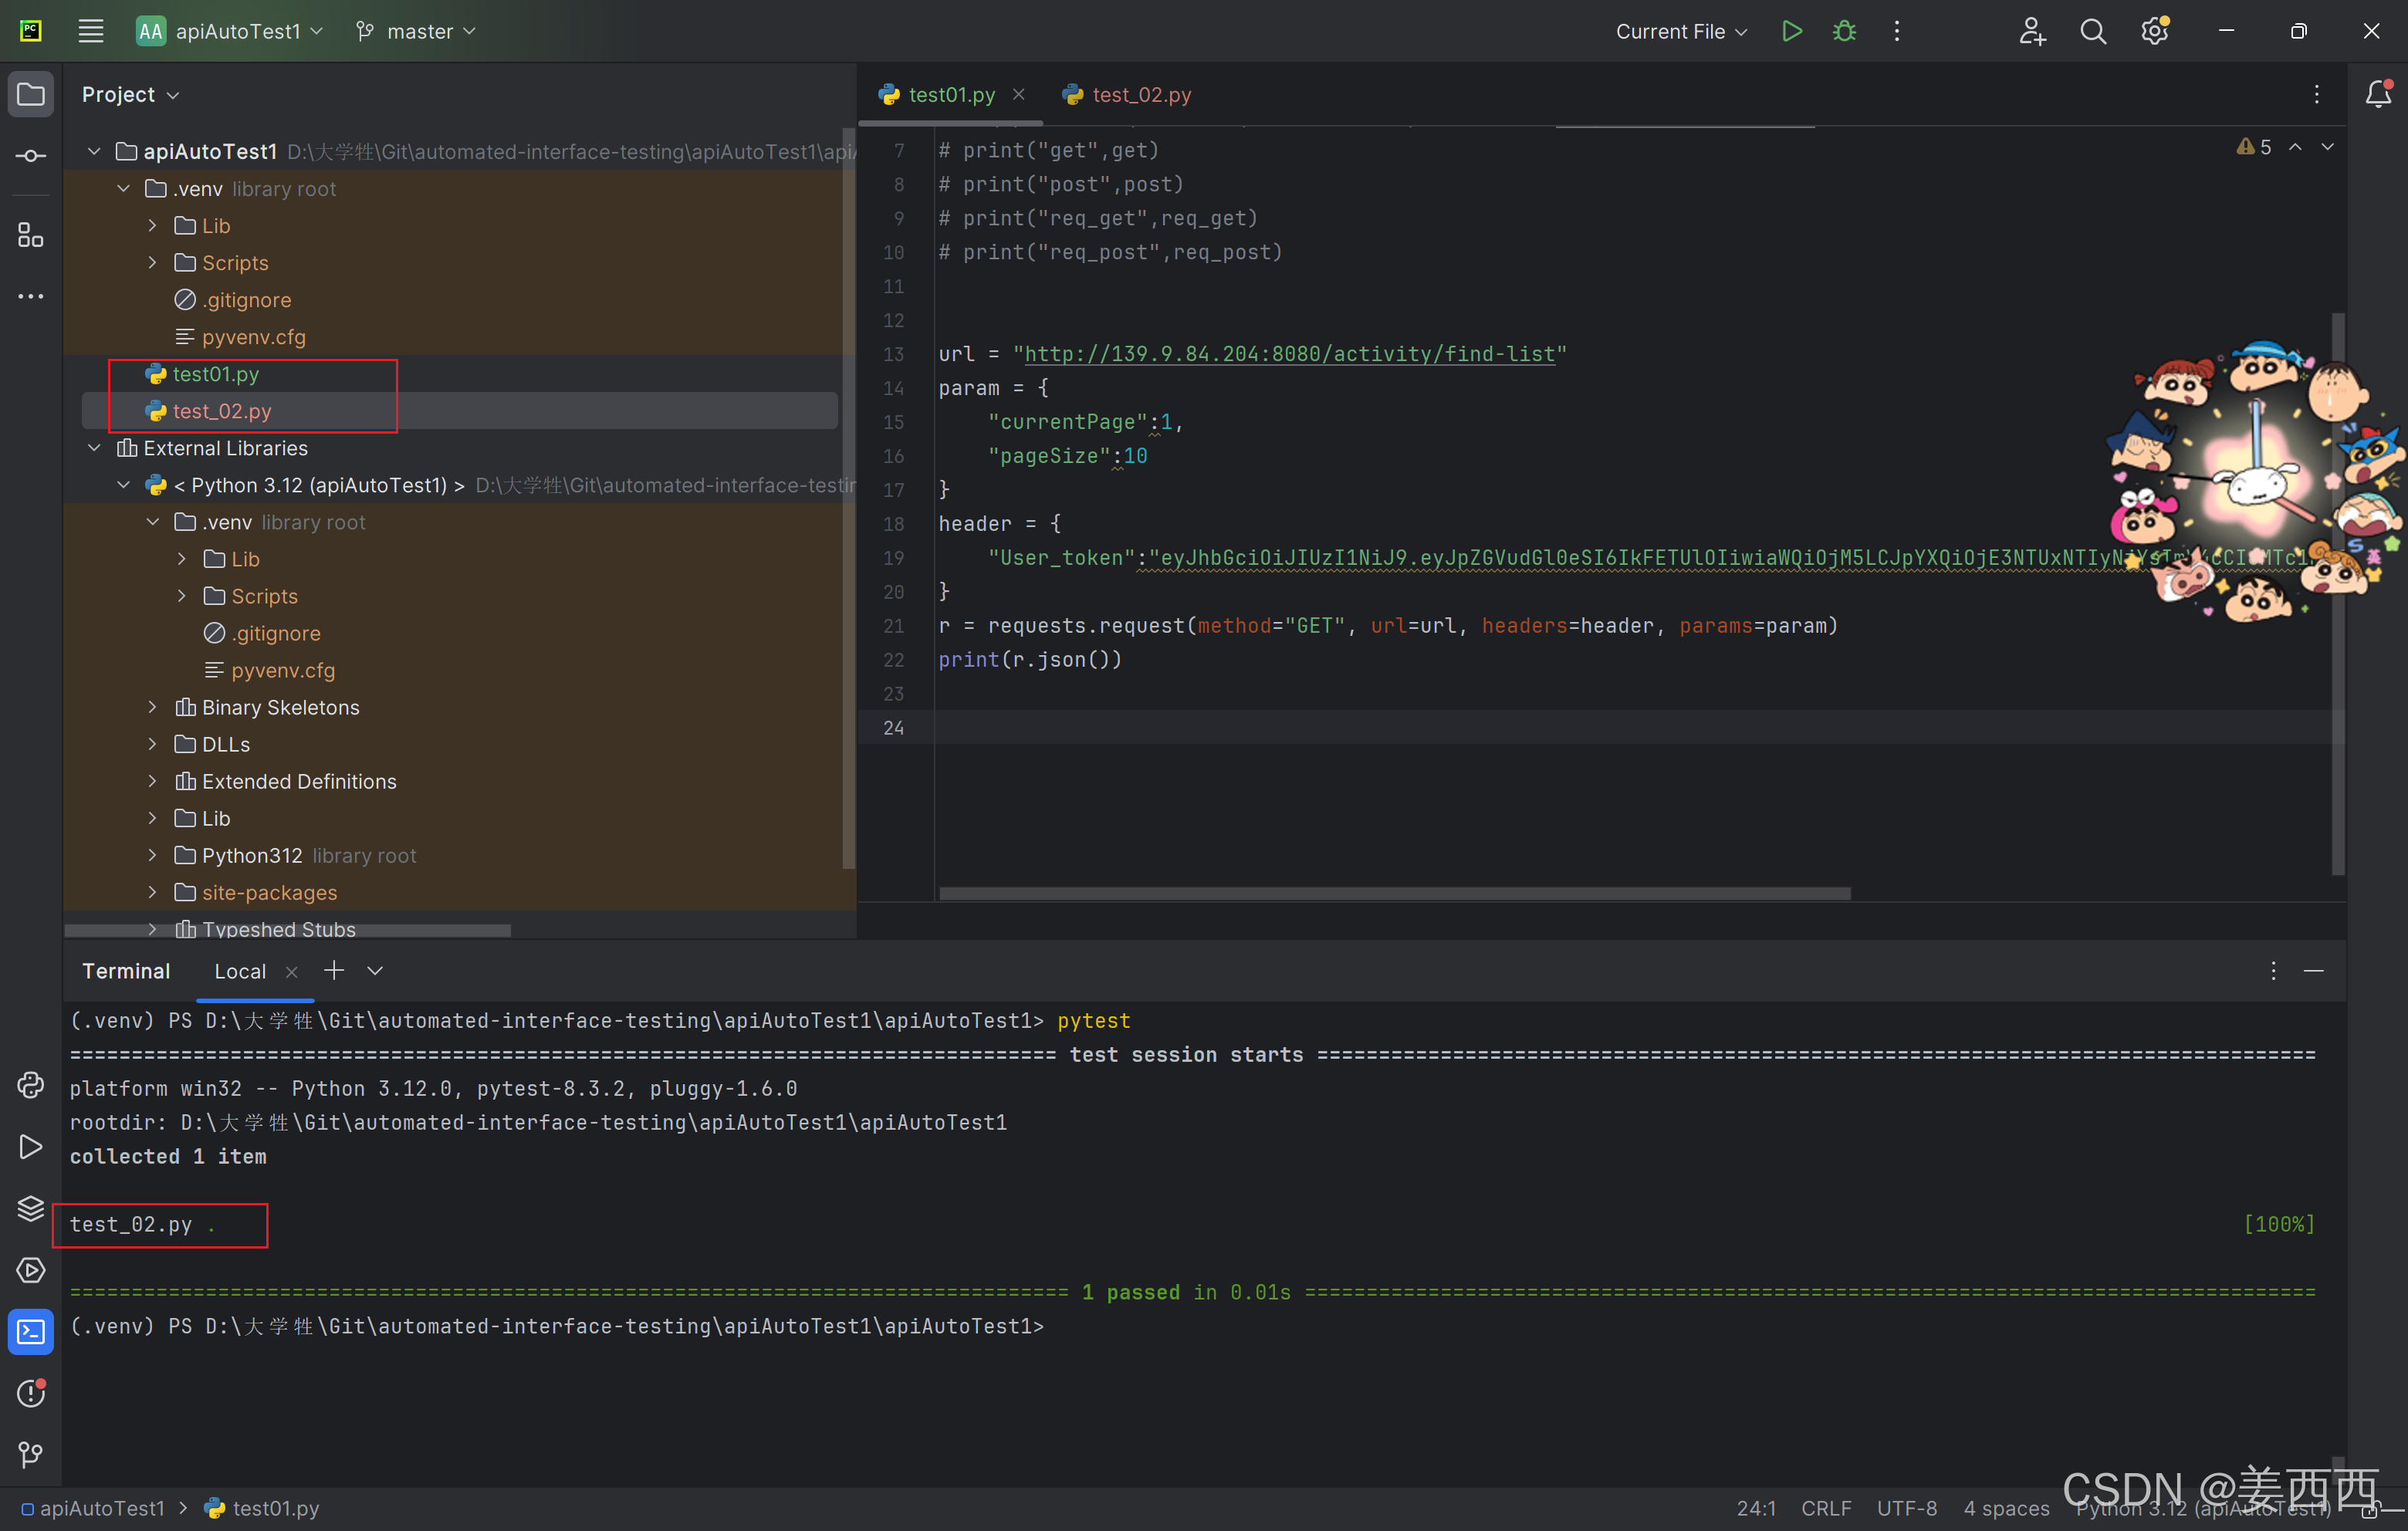Select the Terminal tool window icon
This screenshot has width=2408, height=1531.
31,1332
